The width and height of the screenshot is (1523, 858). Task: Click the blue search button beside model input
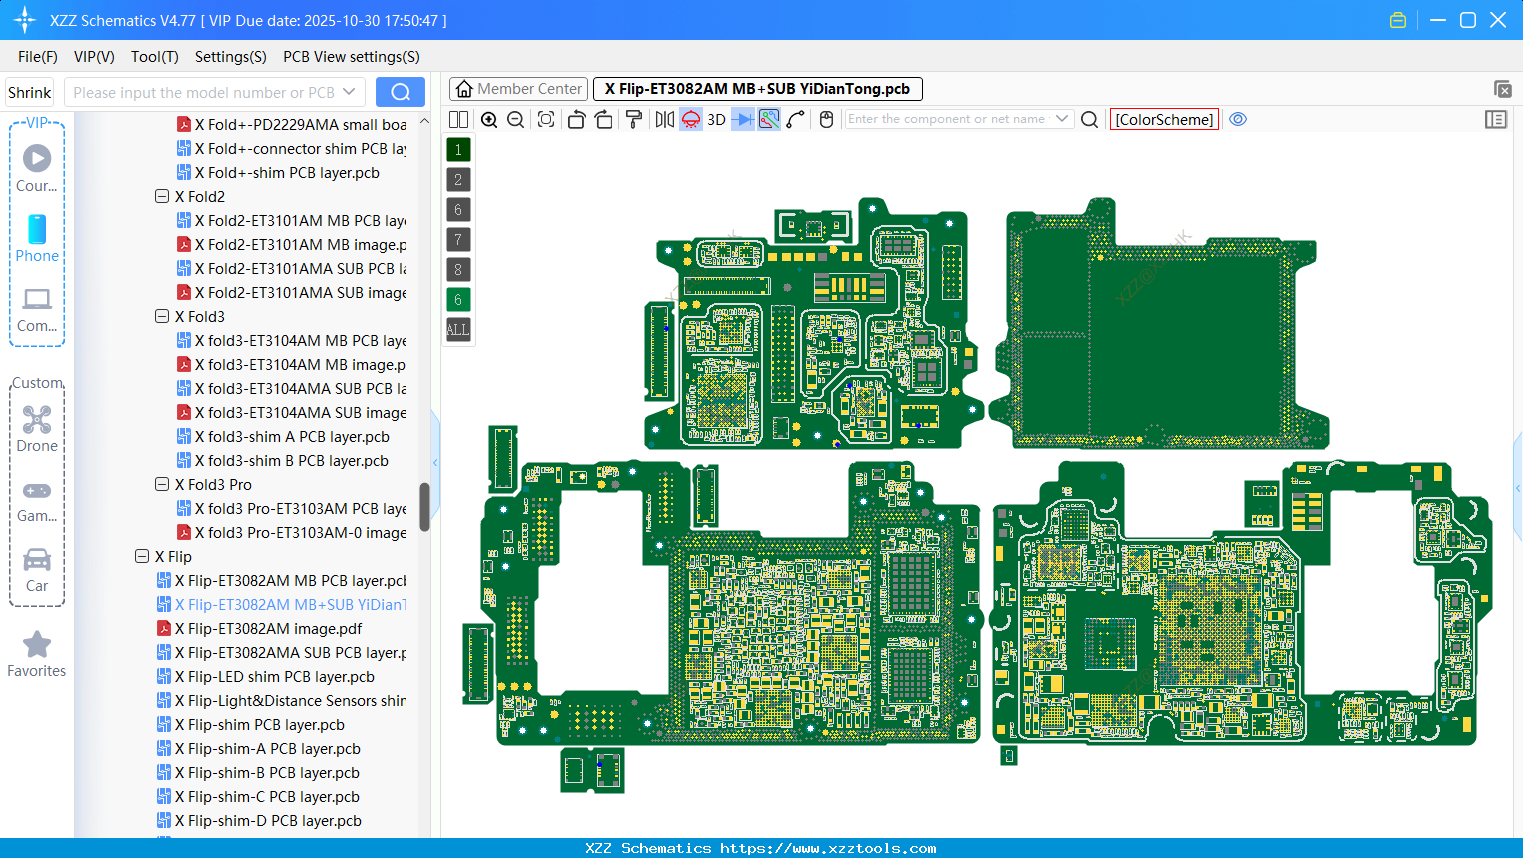coord(400,92)
